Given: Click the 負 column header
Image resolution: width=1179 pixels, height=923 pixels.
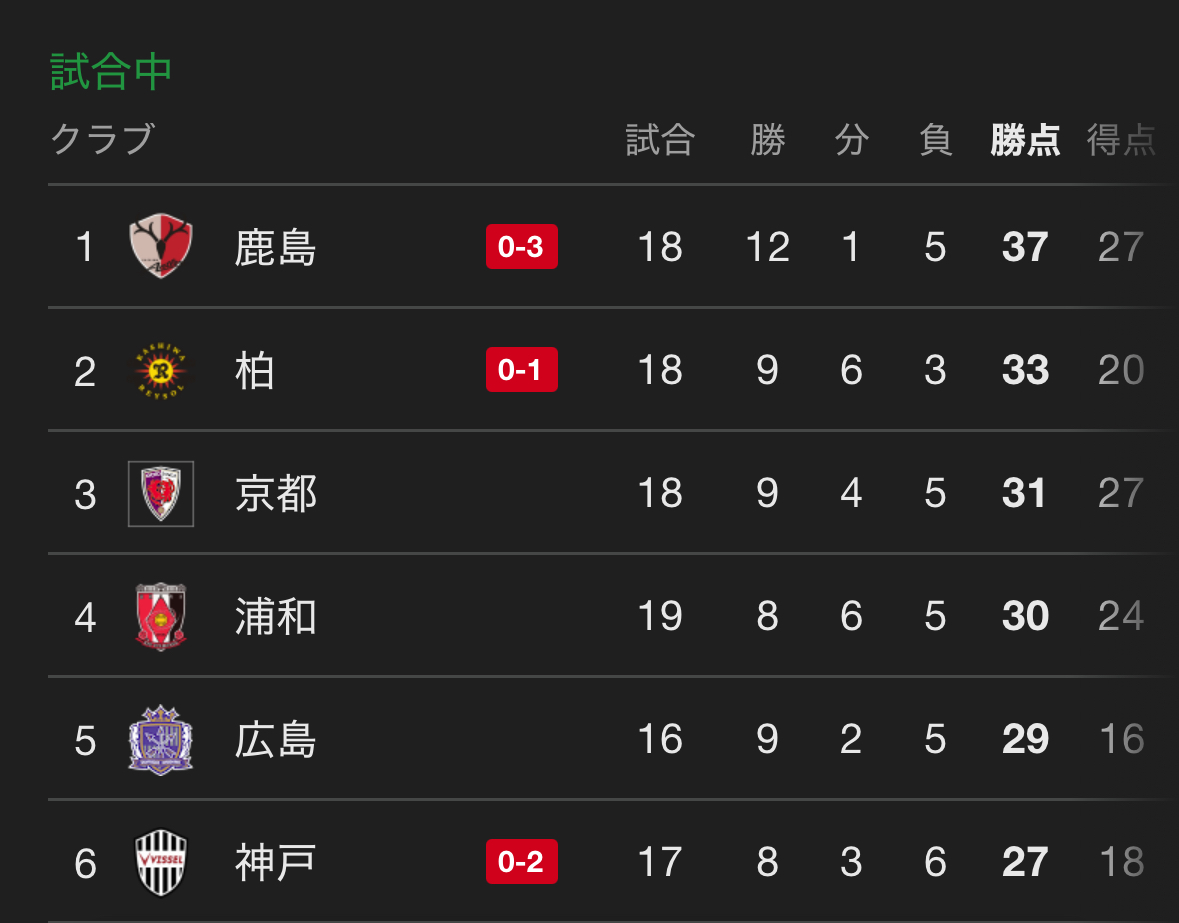Looking at the screenshot, I should click(935, 140).
